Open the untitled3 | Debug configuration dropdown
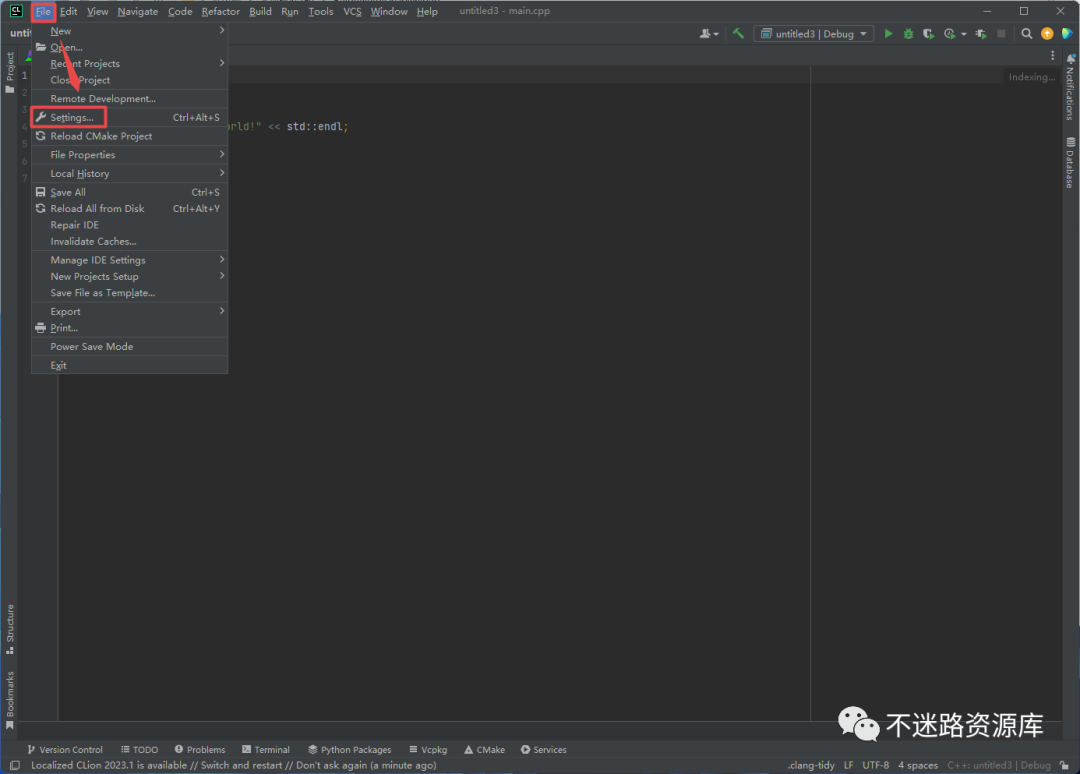Screen dimensions: 1080x774 pos(814,33)
